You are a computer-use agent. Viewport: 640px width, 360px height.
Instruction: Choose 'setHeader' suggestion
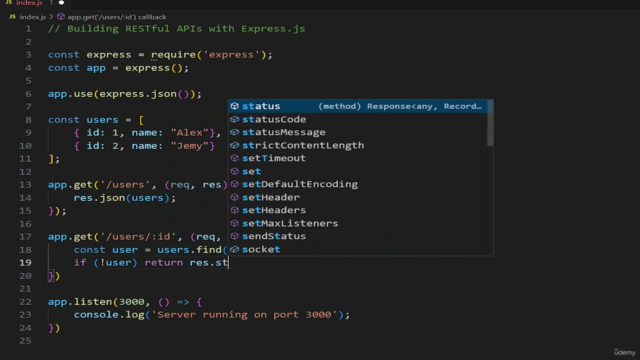(358, 197)
